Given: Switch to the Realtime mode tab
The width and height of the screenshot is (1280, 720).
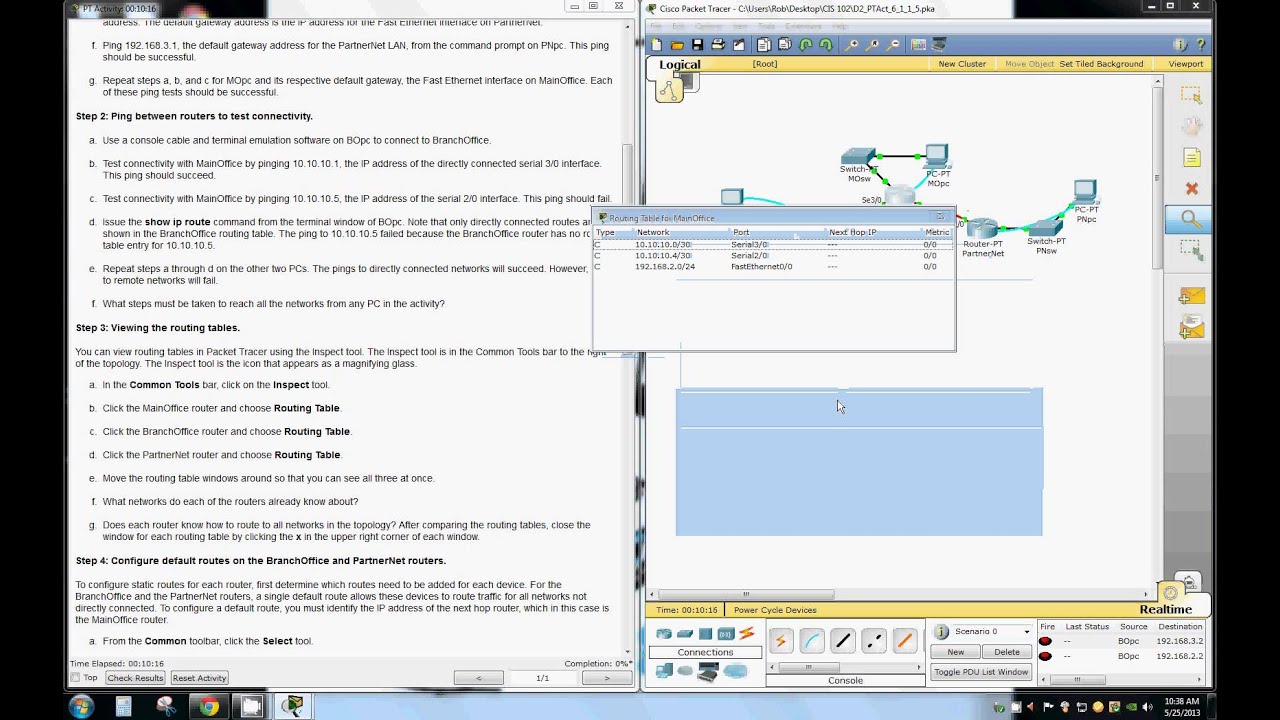Looking at the screenshot, I should [x=1165, y=609].
